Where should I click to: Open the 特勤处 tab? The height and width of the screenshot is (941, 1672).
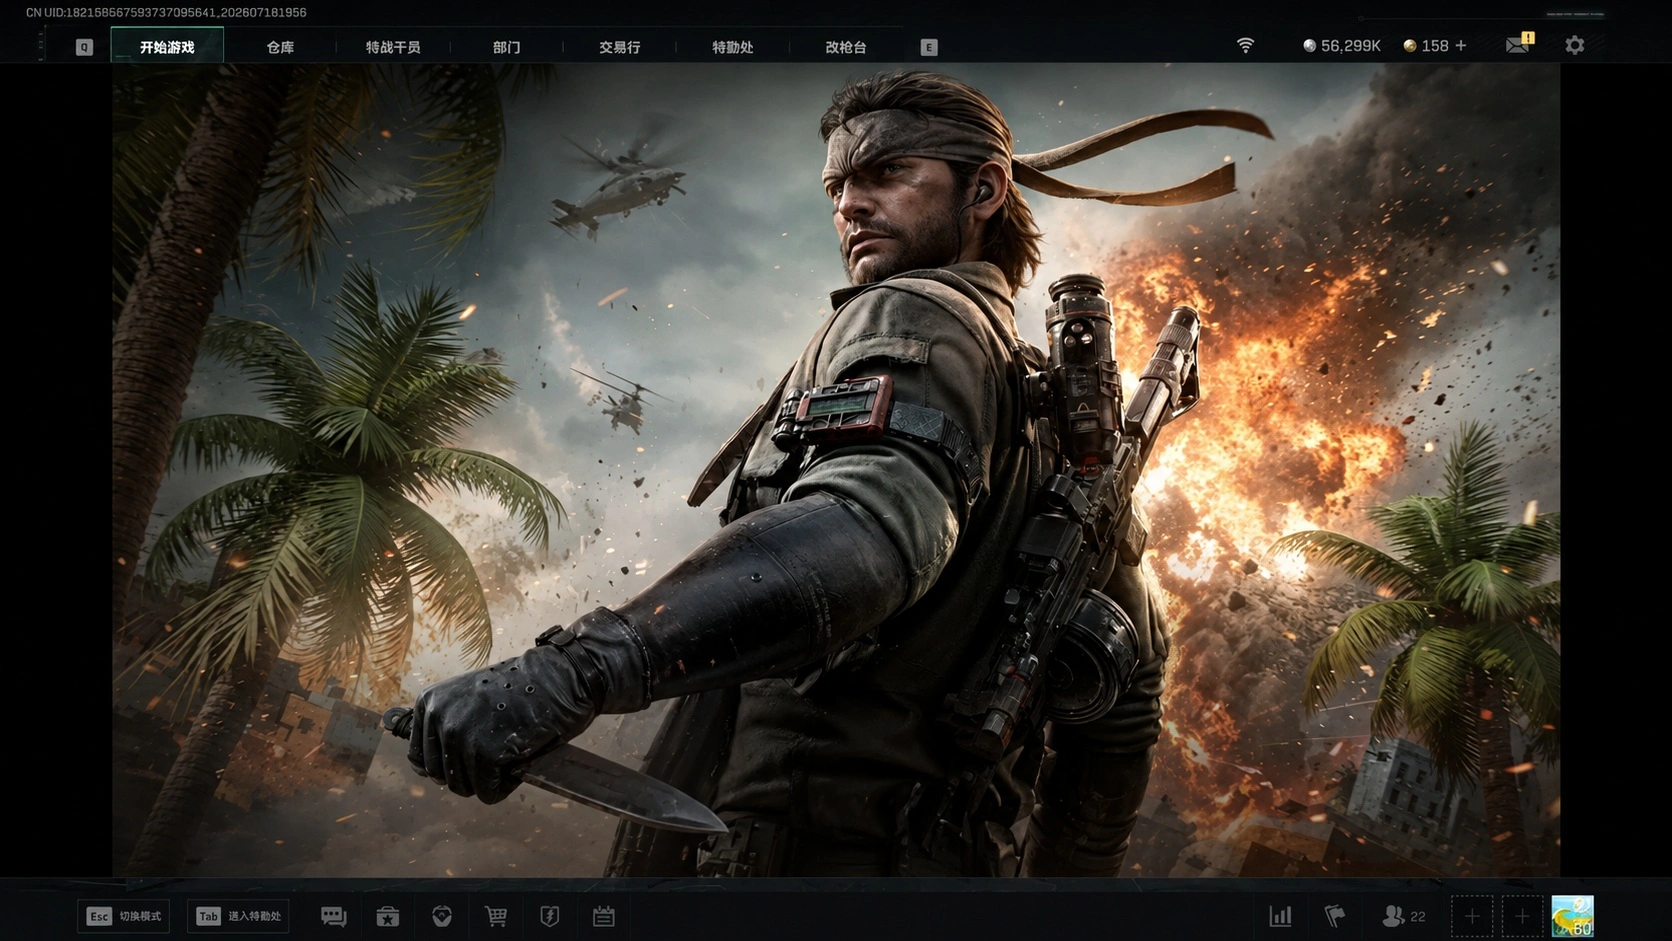click(x=732, y=47)
